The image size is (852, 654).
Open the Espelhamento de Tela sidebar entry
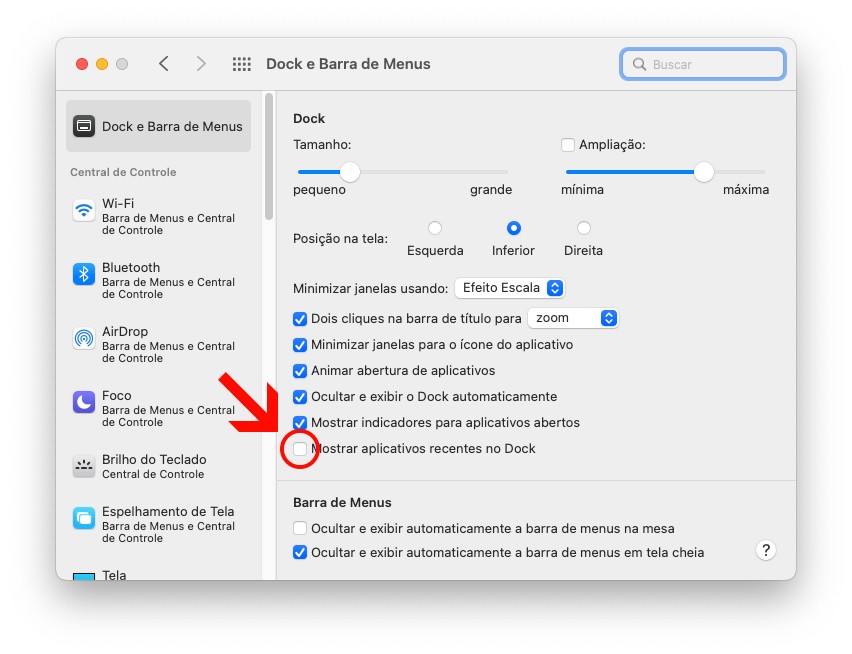point(158,524)
